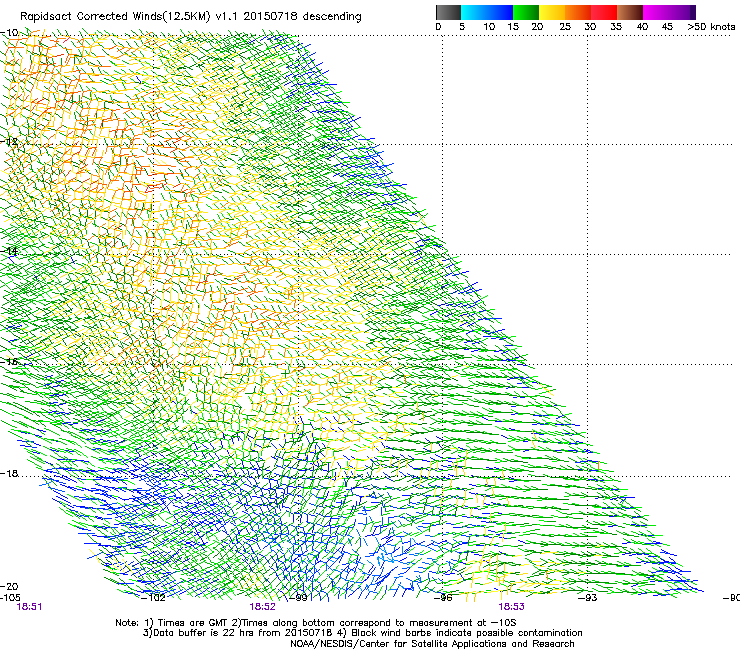Viewport: 740px width, 650px height.
Task: Click the purple '18:53' time label
Action: coord(512,607)
